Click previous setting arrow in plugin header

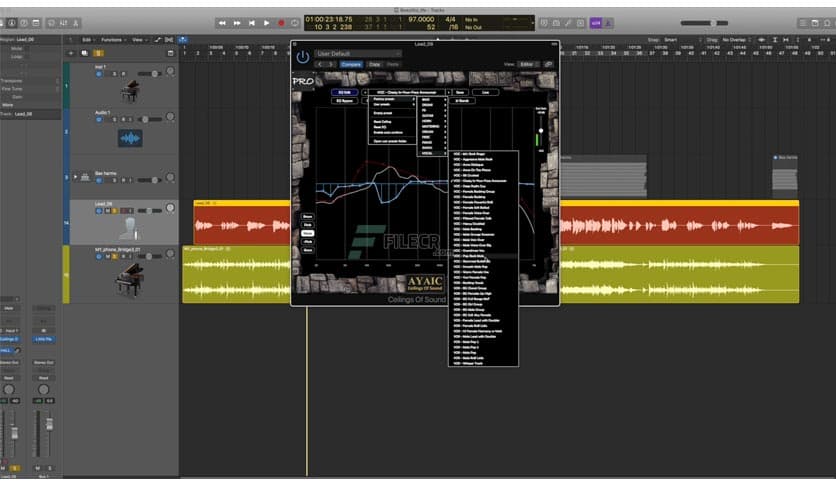tap(320, 64)
